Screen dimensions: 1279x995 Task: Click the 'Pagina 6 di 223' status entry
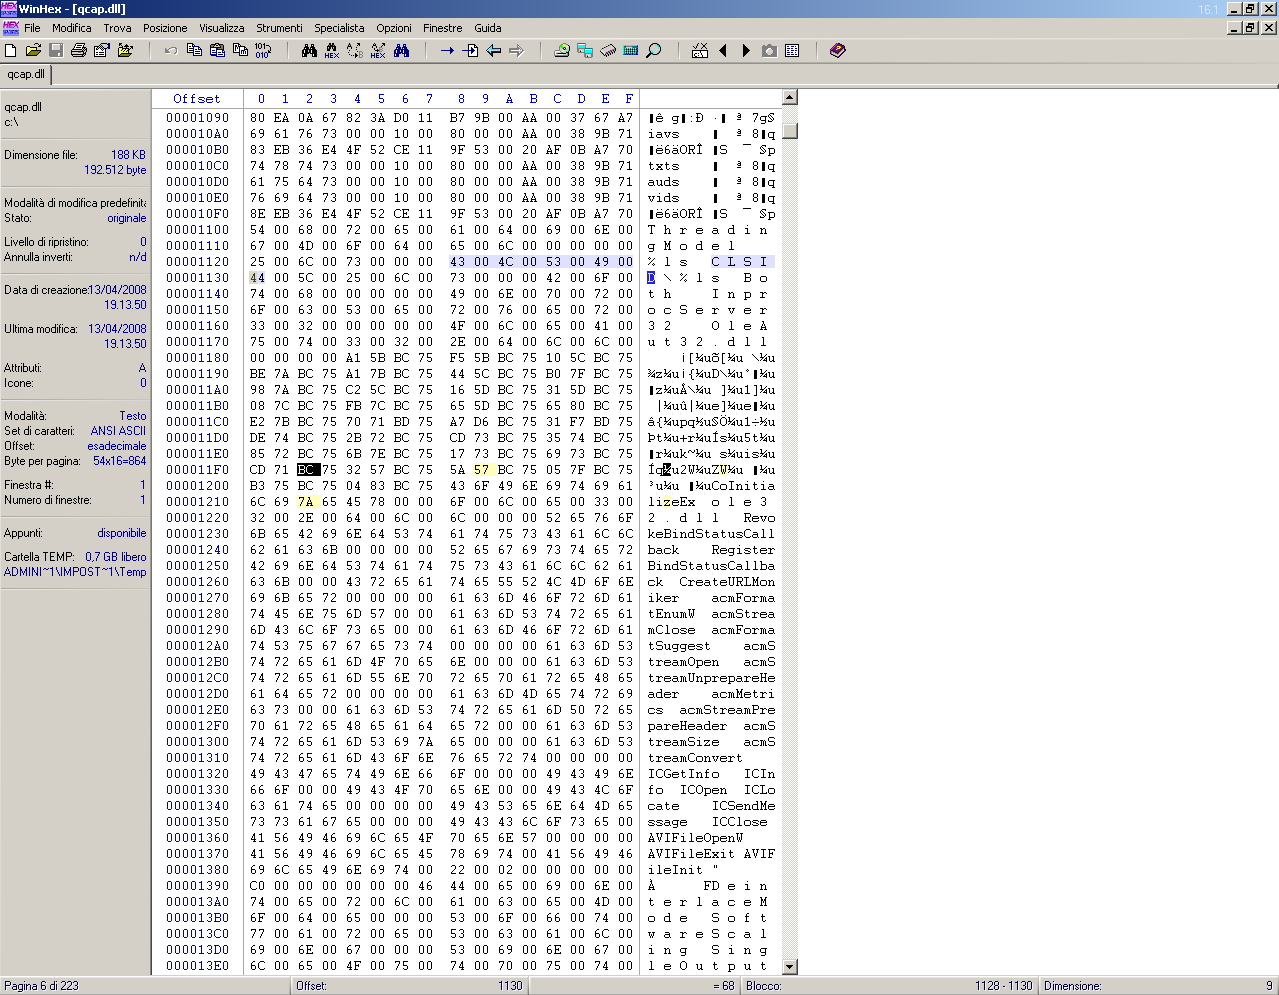coord(41,986)
